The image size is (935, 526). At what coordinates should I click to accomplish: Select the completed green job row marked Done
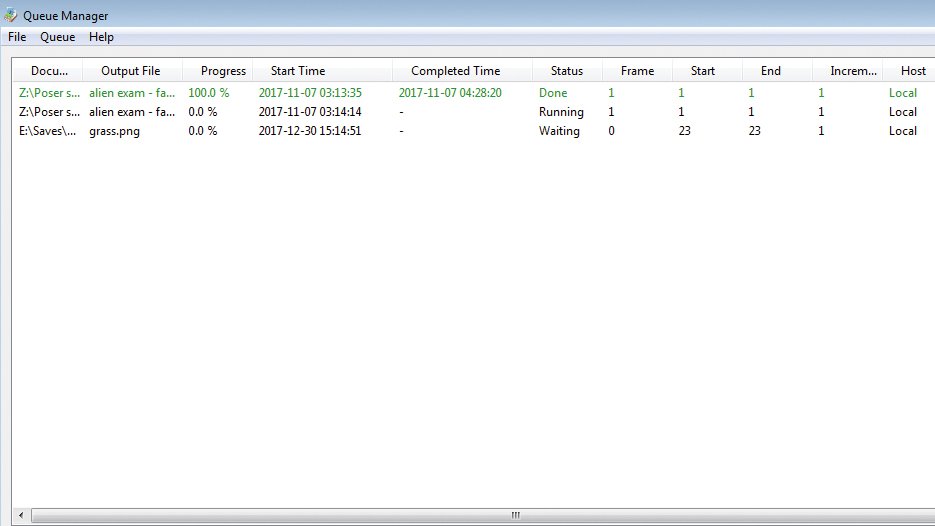473,93
